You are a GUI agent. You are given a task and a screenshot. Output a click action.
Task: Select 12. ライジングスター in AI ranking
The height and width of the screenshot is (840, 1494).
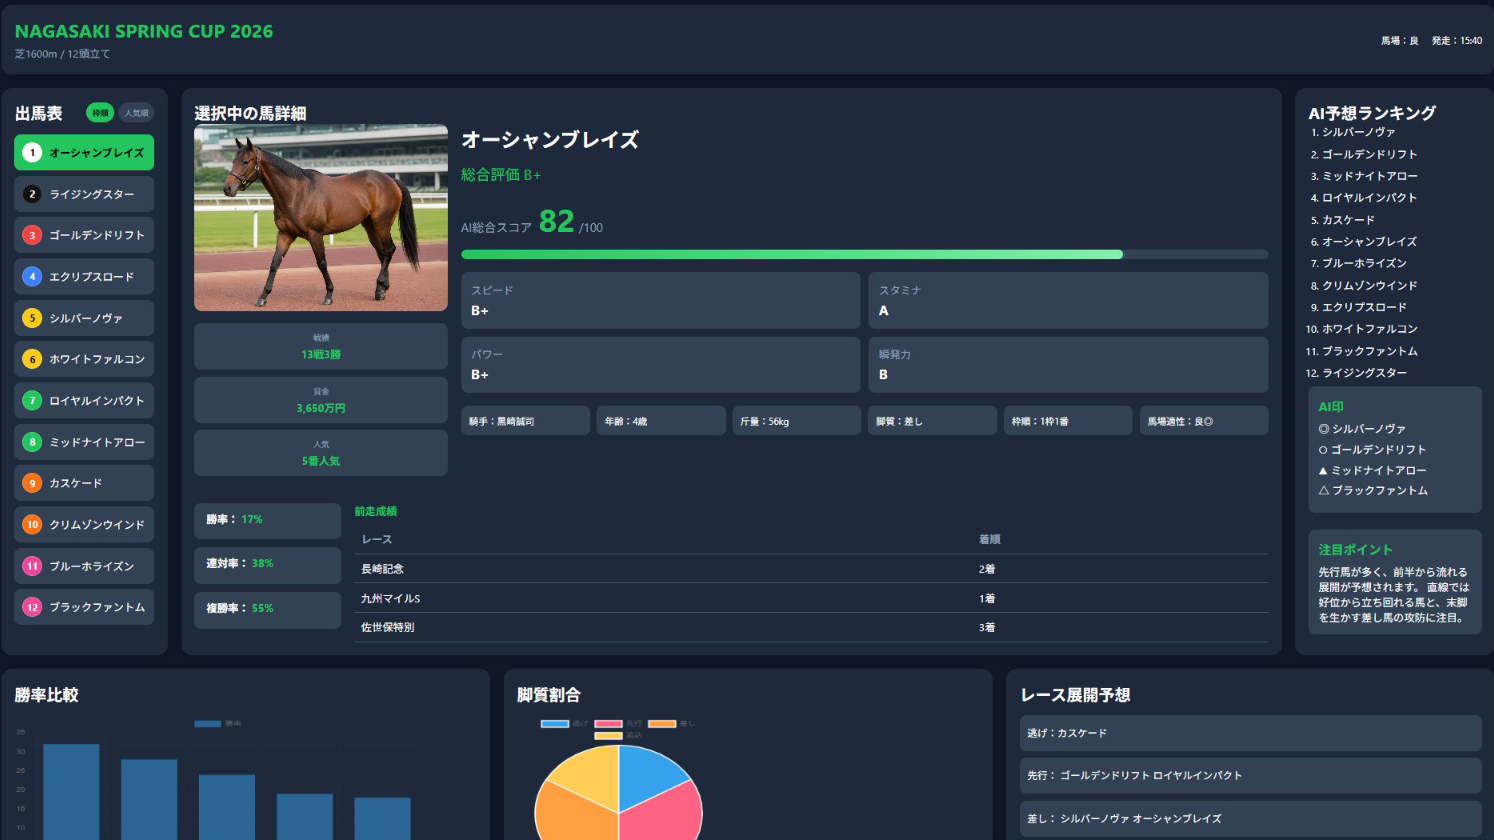click(x=1356, y=373)
